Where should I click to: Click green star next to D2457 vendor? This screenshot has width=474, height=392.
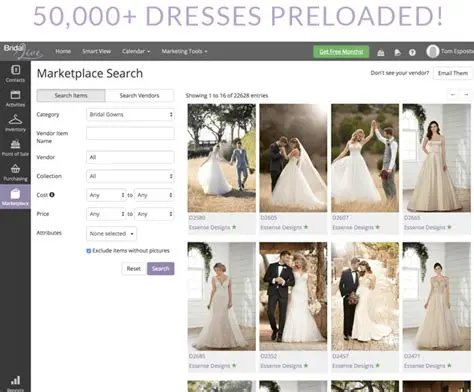378,365
